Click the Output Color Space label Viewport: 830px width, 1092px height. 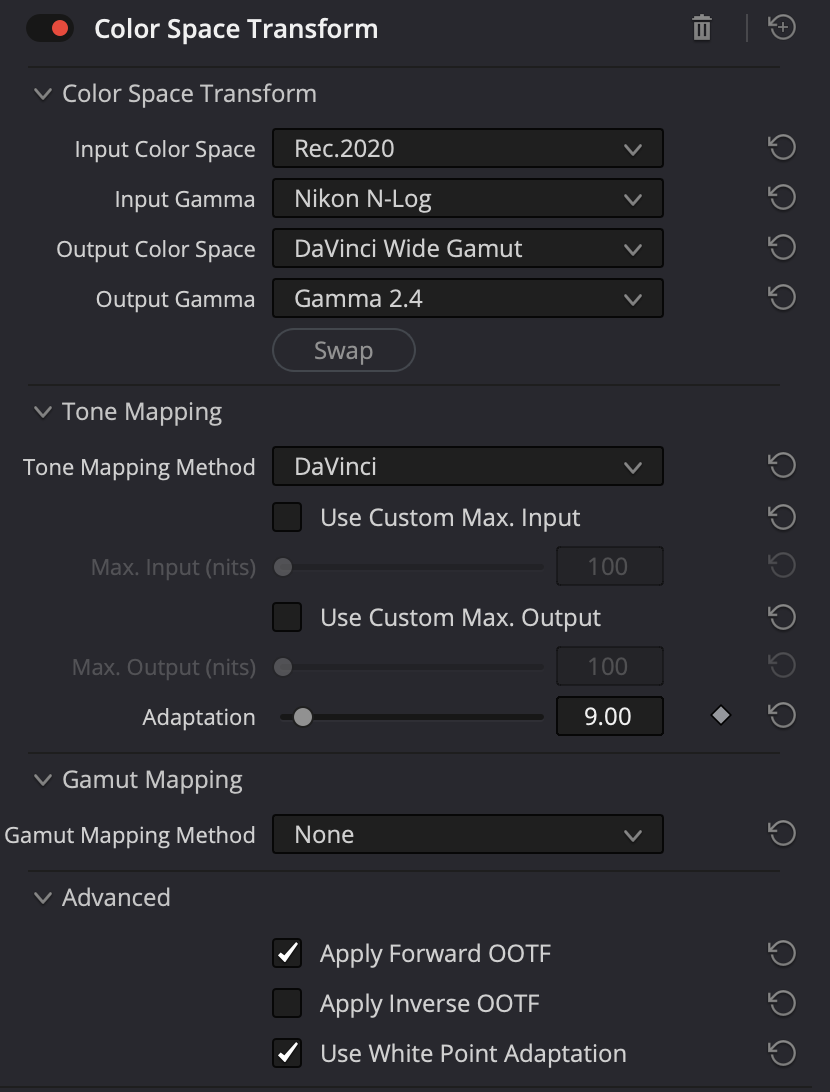pos(156,249)
